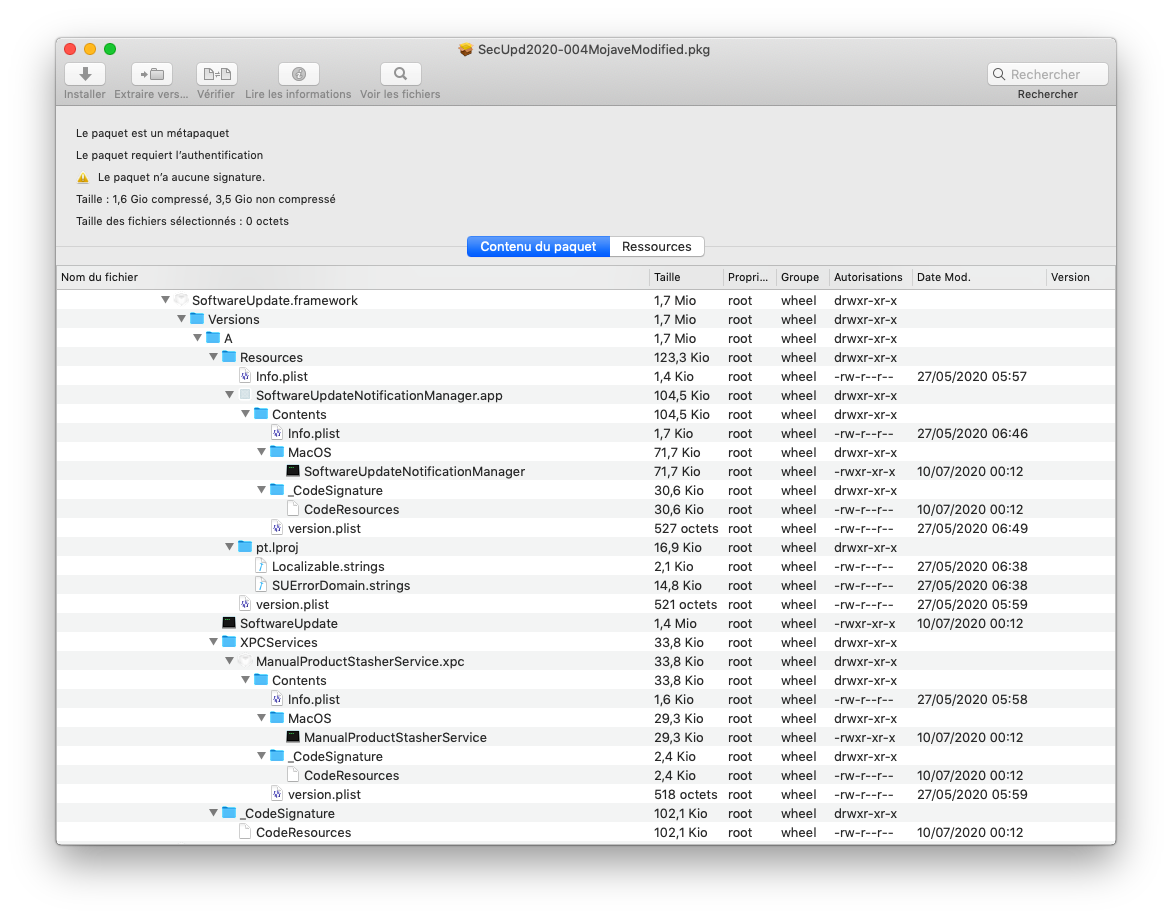Collapse ManualProductStasherService.xpc triangle
This screenshot has width=1172, height=919.
[229, 661]
